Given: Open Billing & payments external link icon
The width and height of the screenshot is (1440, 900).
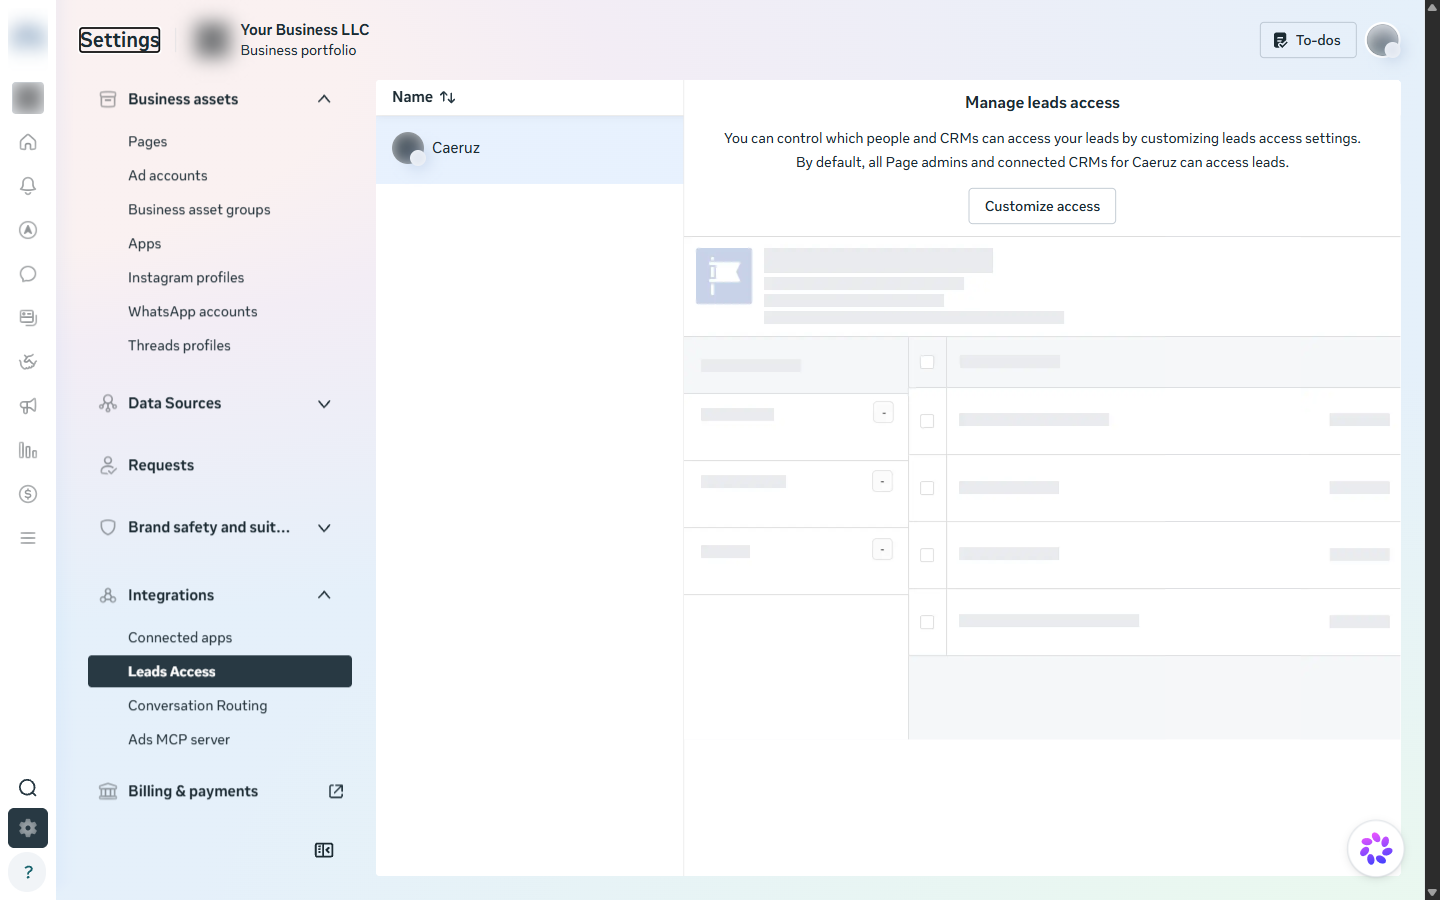Looking at the screenshot, I should (x=336, y=791).
